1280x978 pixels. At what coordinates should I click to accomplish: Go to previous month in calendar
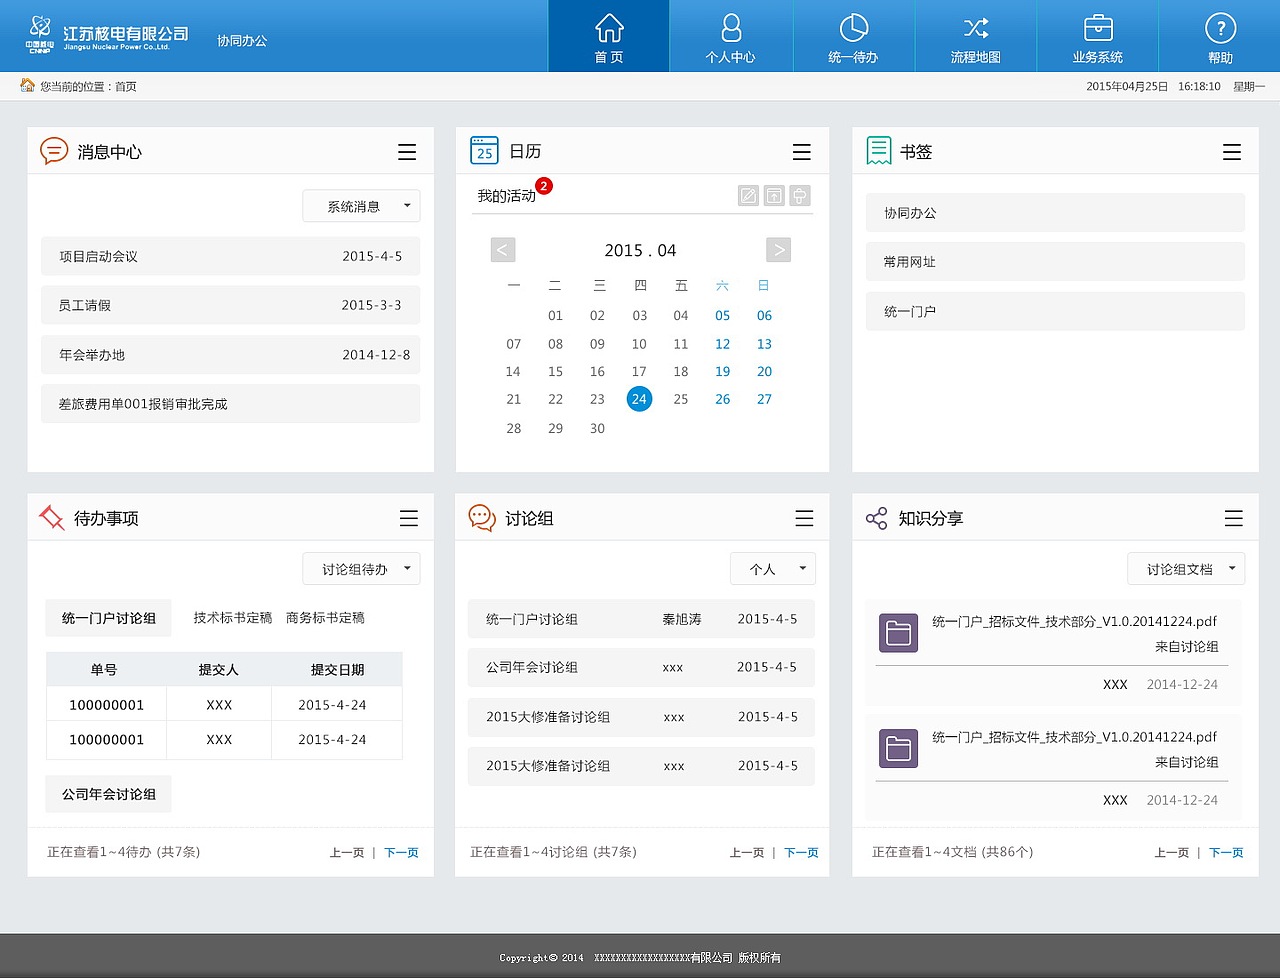[x=503, y=250]
